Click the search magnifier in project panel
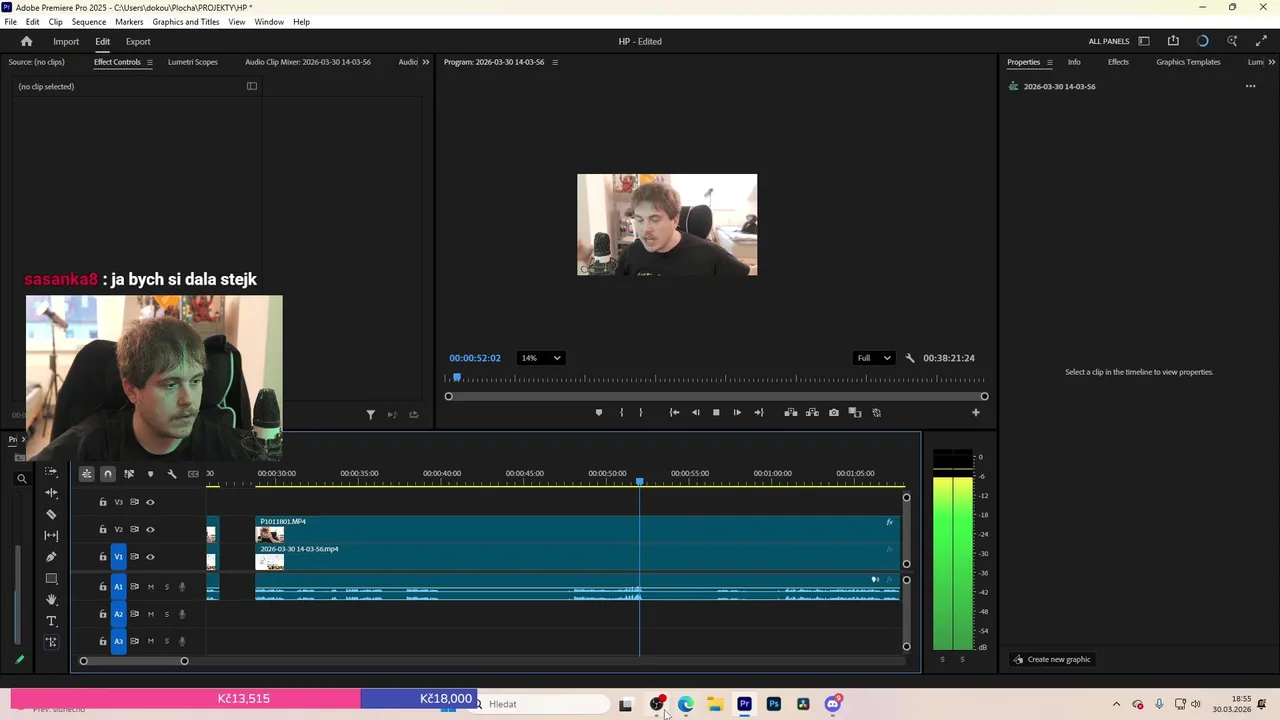The image size is (1280, 720). click(x=21, y=479)
